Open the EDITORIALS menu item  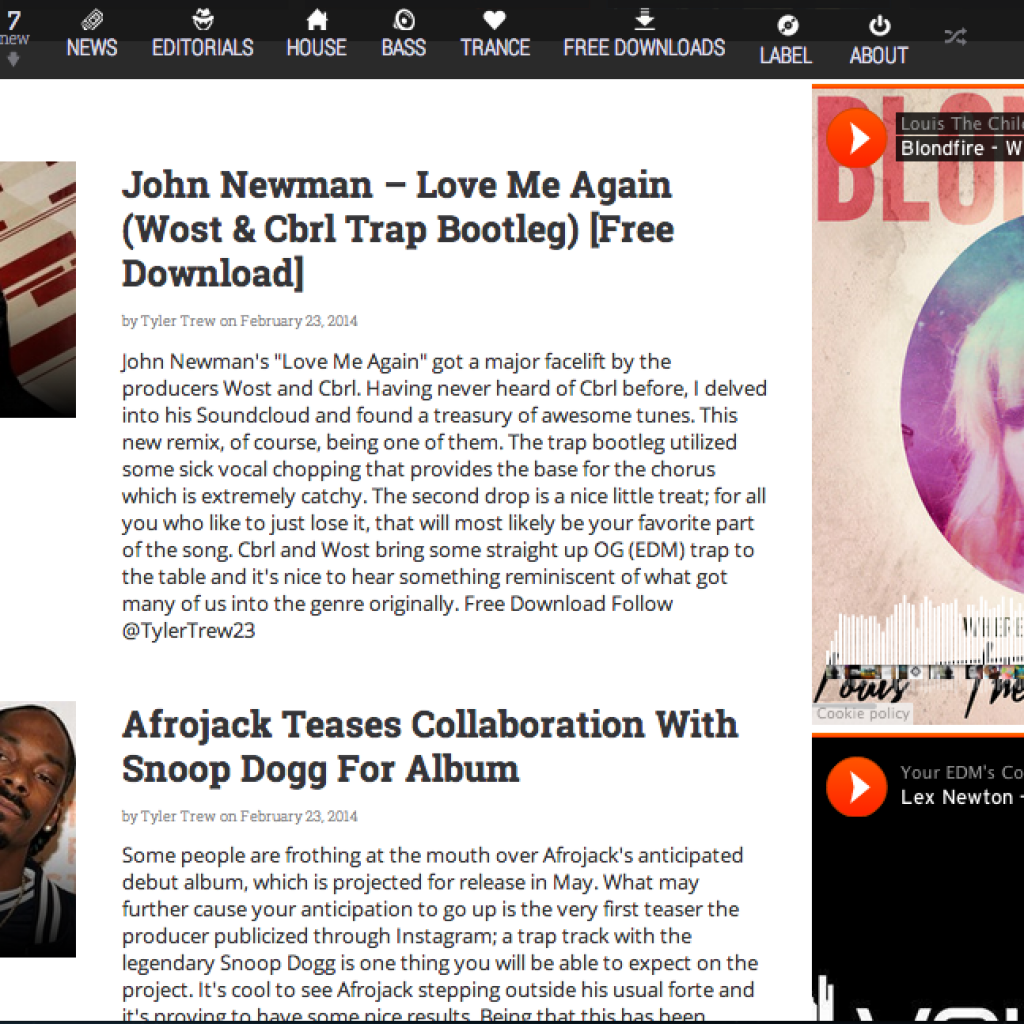(x=203, y=47)
